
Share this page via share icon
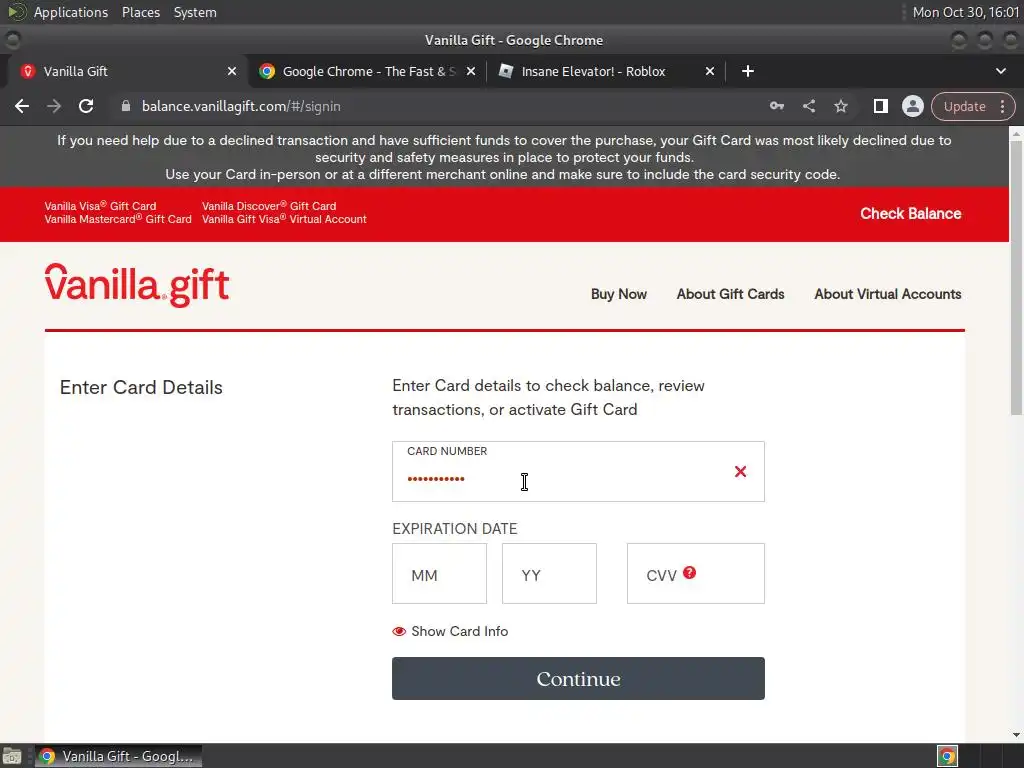809,106
